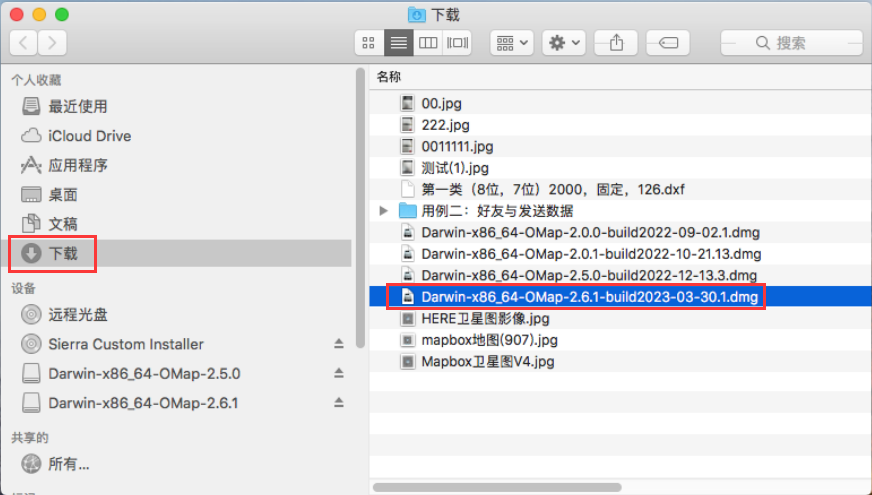
Task: Open the gear action menu
Action: 564,43
